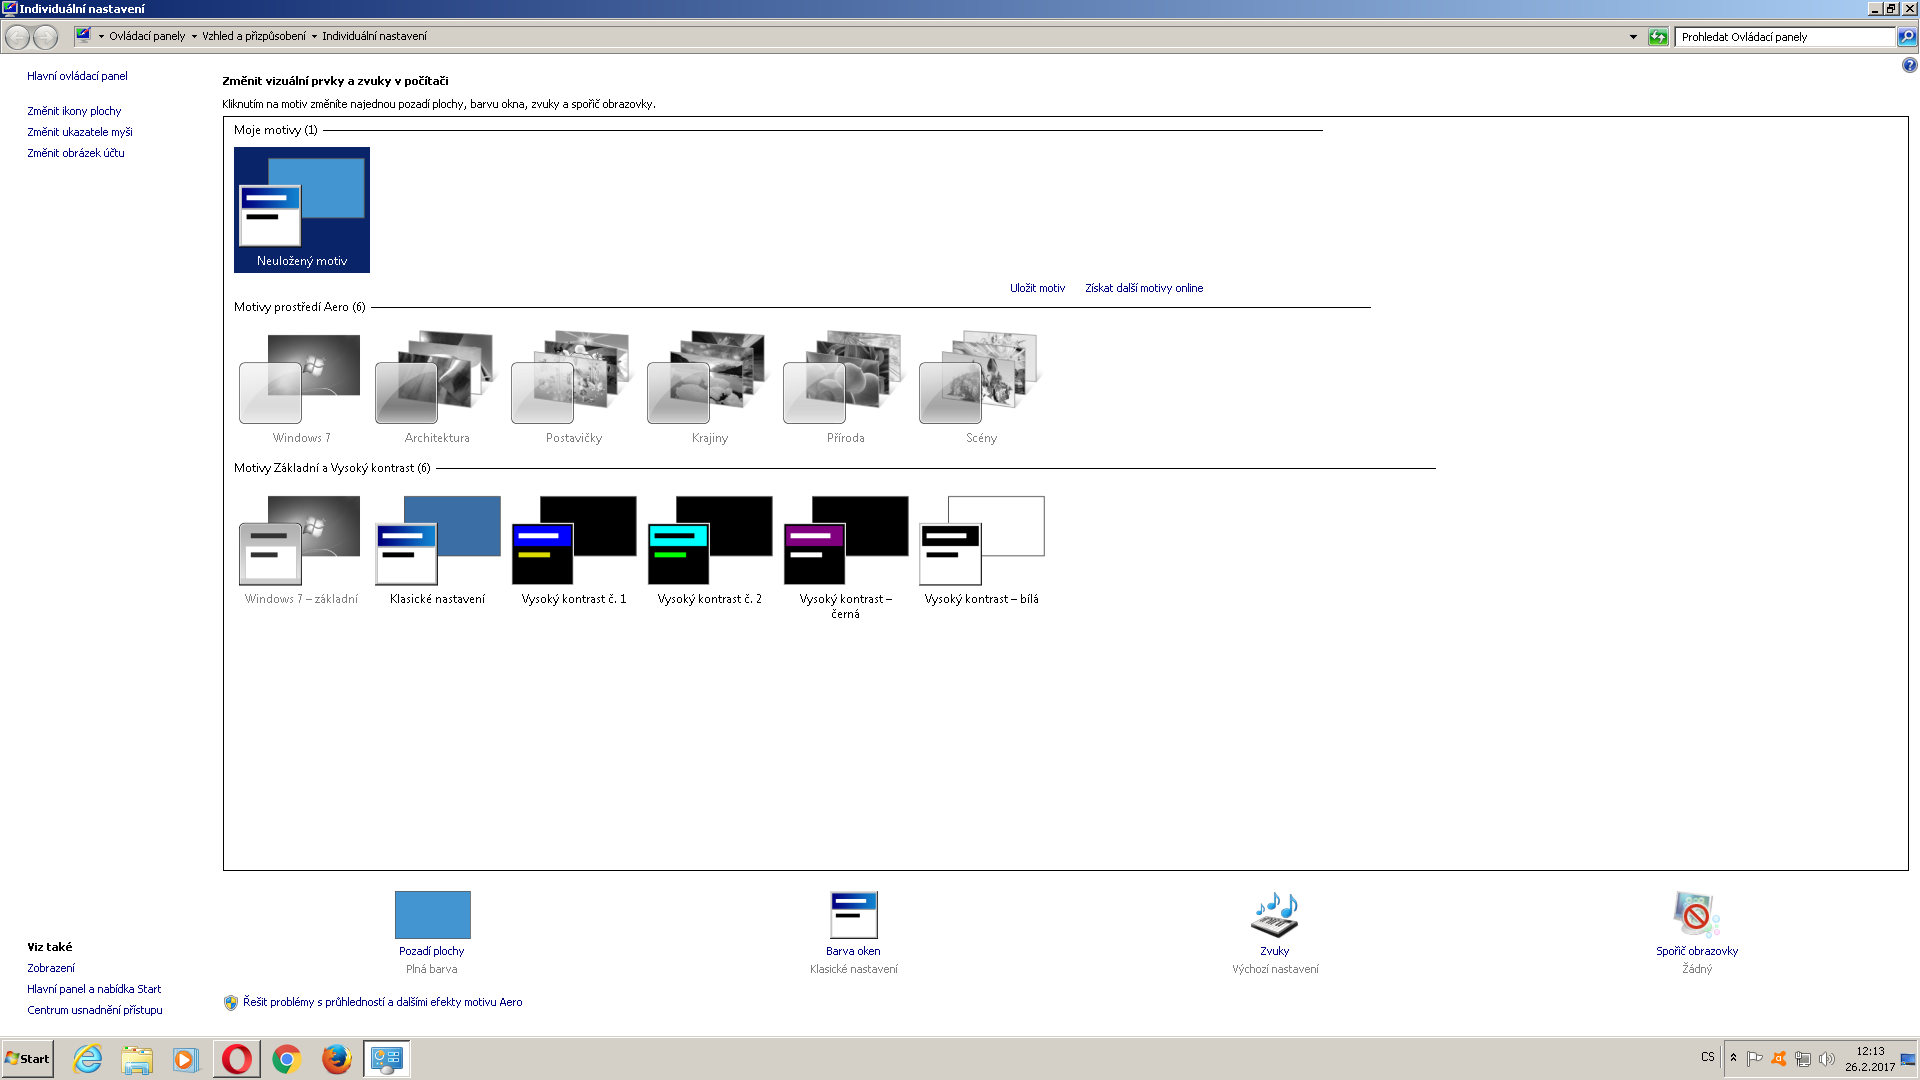Screen dimensions: 1920x1080
Task: Launch Opera from the taskbar
Action: (237, 1059)
